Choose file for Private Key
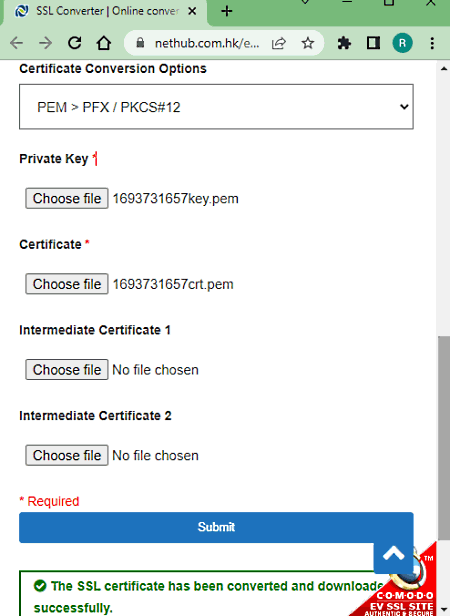 coord(67,198)
